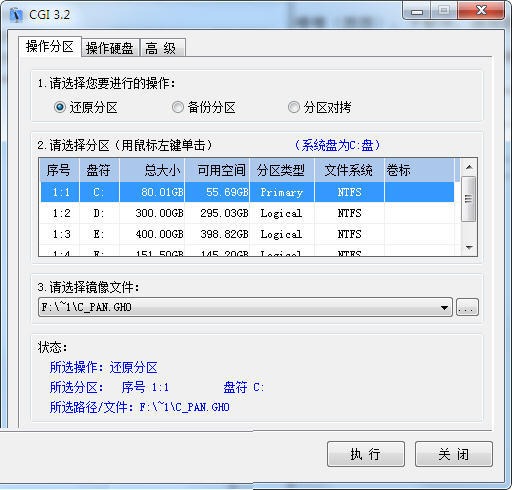The width and height of the screenshot is (512, 490).
Task: Click the D: drive letter cell
Action: coord(99,213)
